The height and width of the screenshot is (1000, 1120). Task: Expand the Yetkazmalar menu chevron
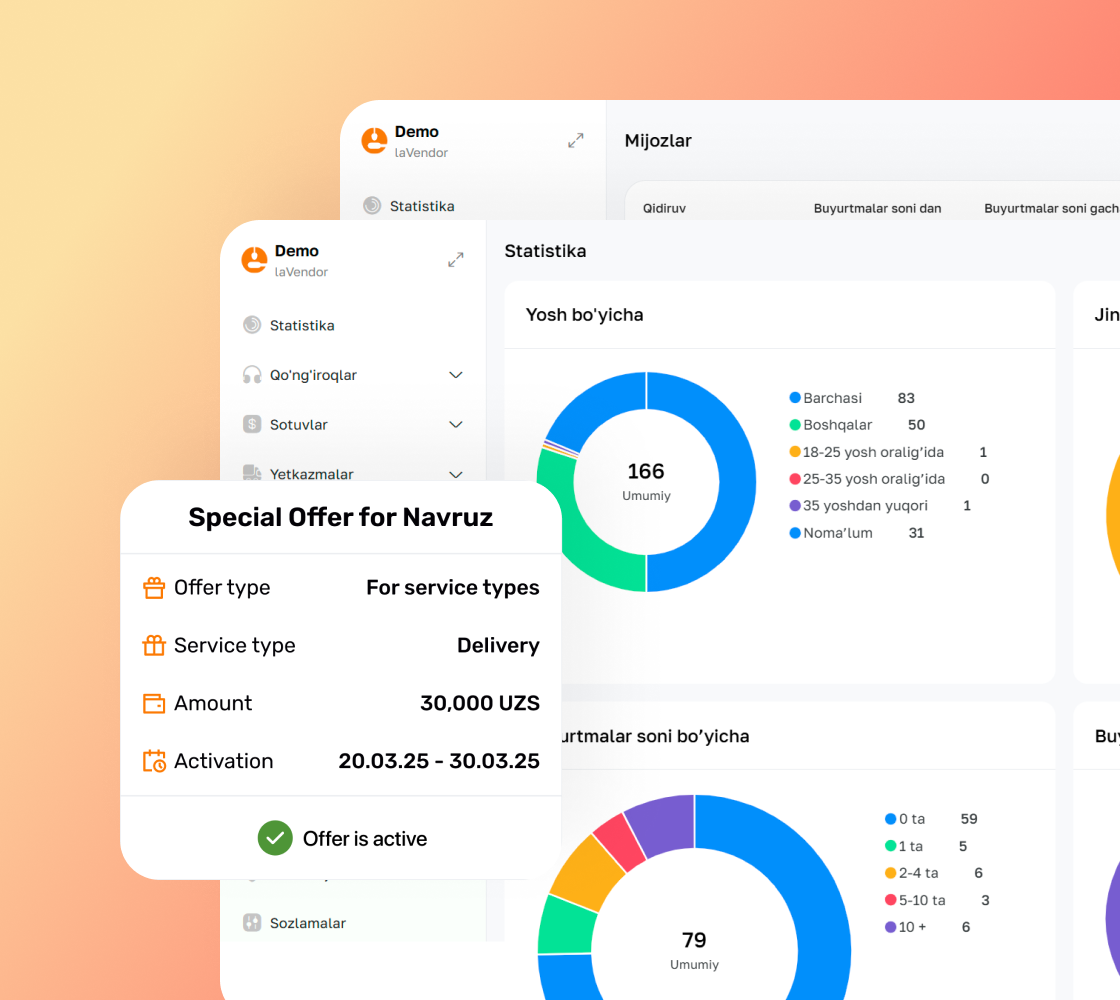click(x=456, y=474)
